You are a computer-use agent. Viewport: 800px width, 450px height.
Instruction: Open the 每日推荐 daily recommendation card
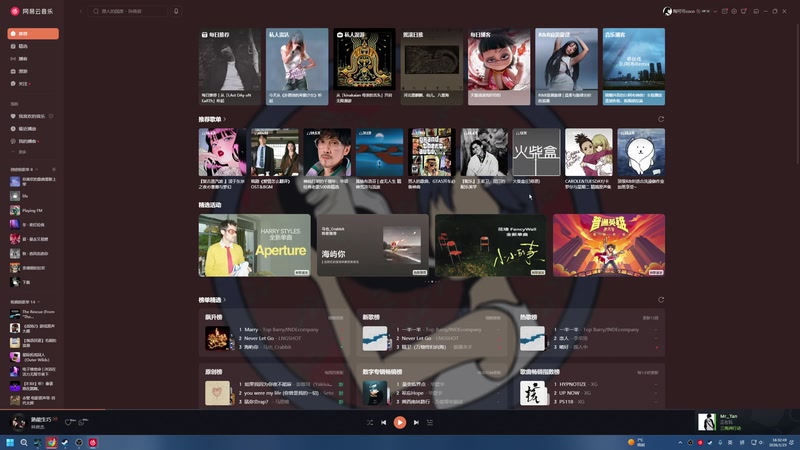pyautogui.click(x=230, y=67)
